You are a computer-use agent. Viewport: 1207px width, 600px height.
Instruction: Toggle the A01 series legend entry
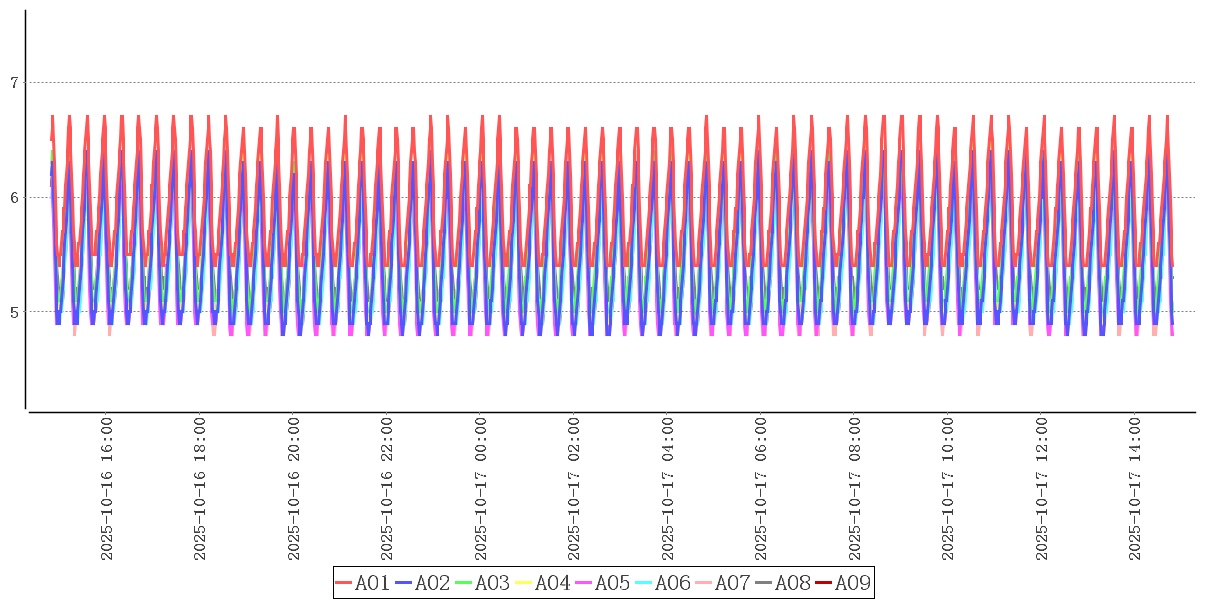(x=363, y=583)
